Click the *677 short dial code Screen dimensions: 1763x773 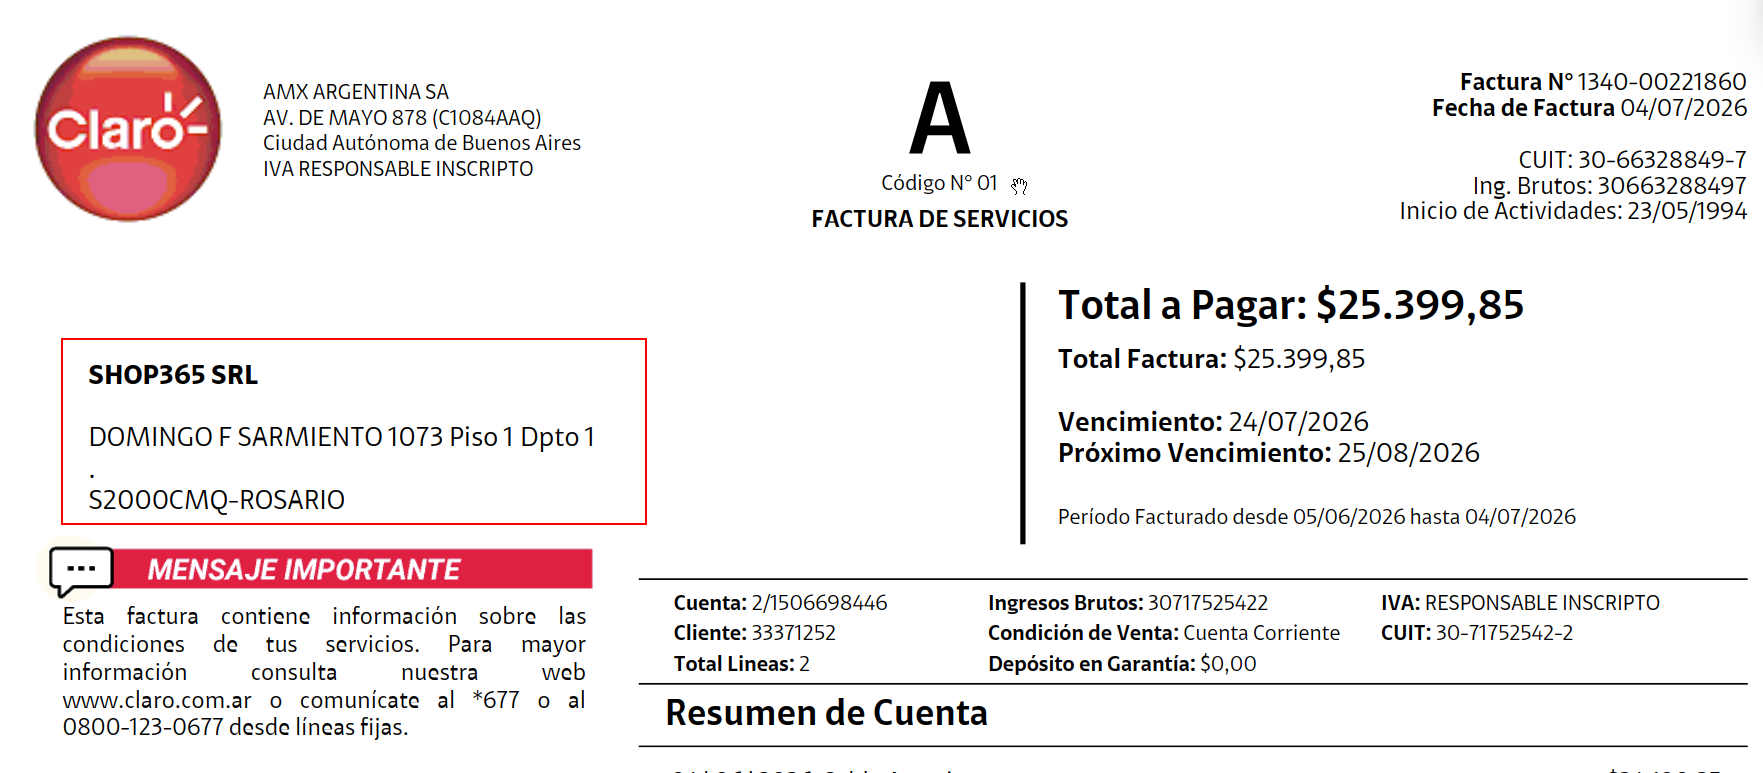point(496,700)
